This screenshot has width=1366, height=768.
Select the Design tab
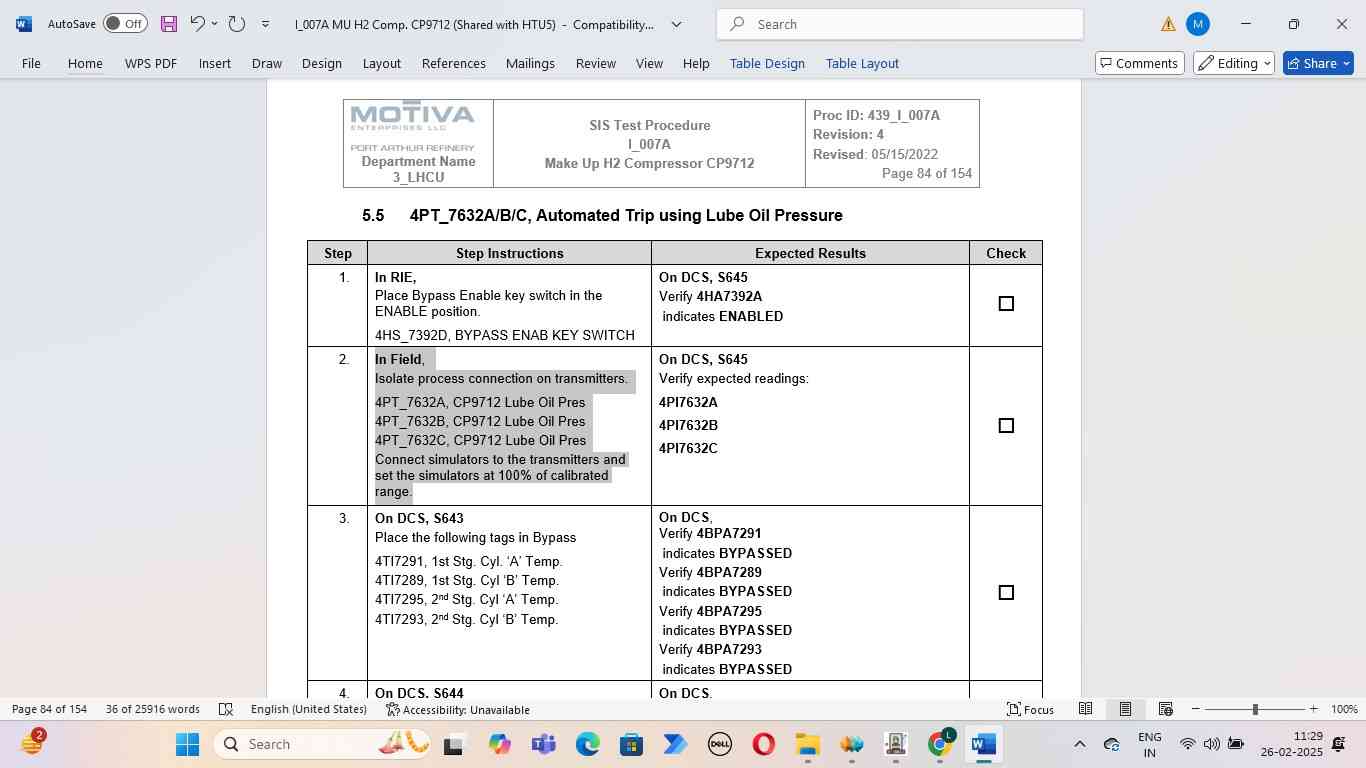tap(322, 63)
